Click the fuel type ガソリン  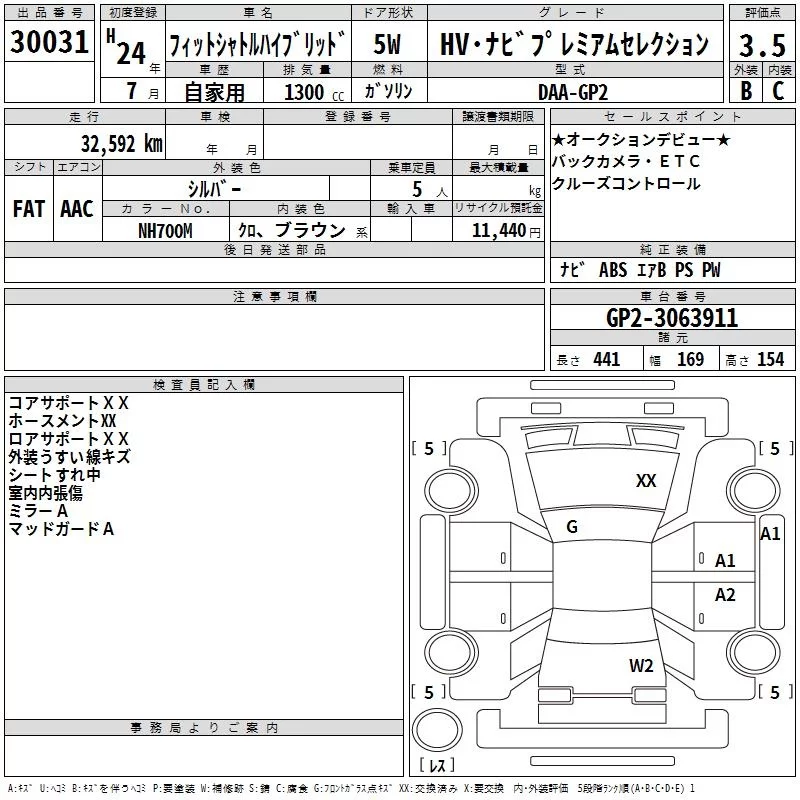pos(388,91)
